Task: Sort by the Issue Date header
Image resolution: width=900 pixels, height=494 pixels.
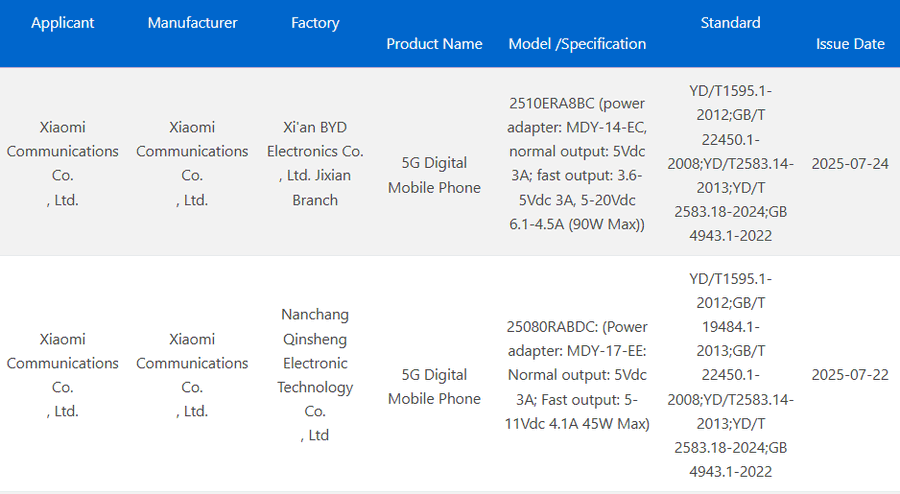Action: [850, 44]
